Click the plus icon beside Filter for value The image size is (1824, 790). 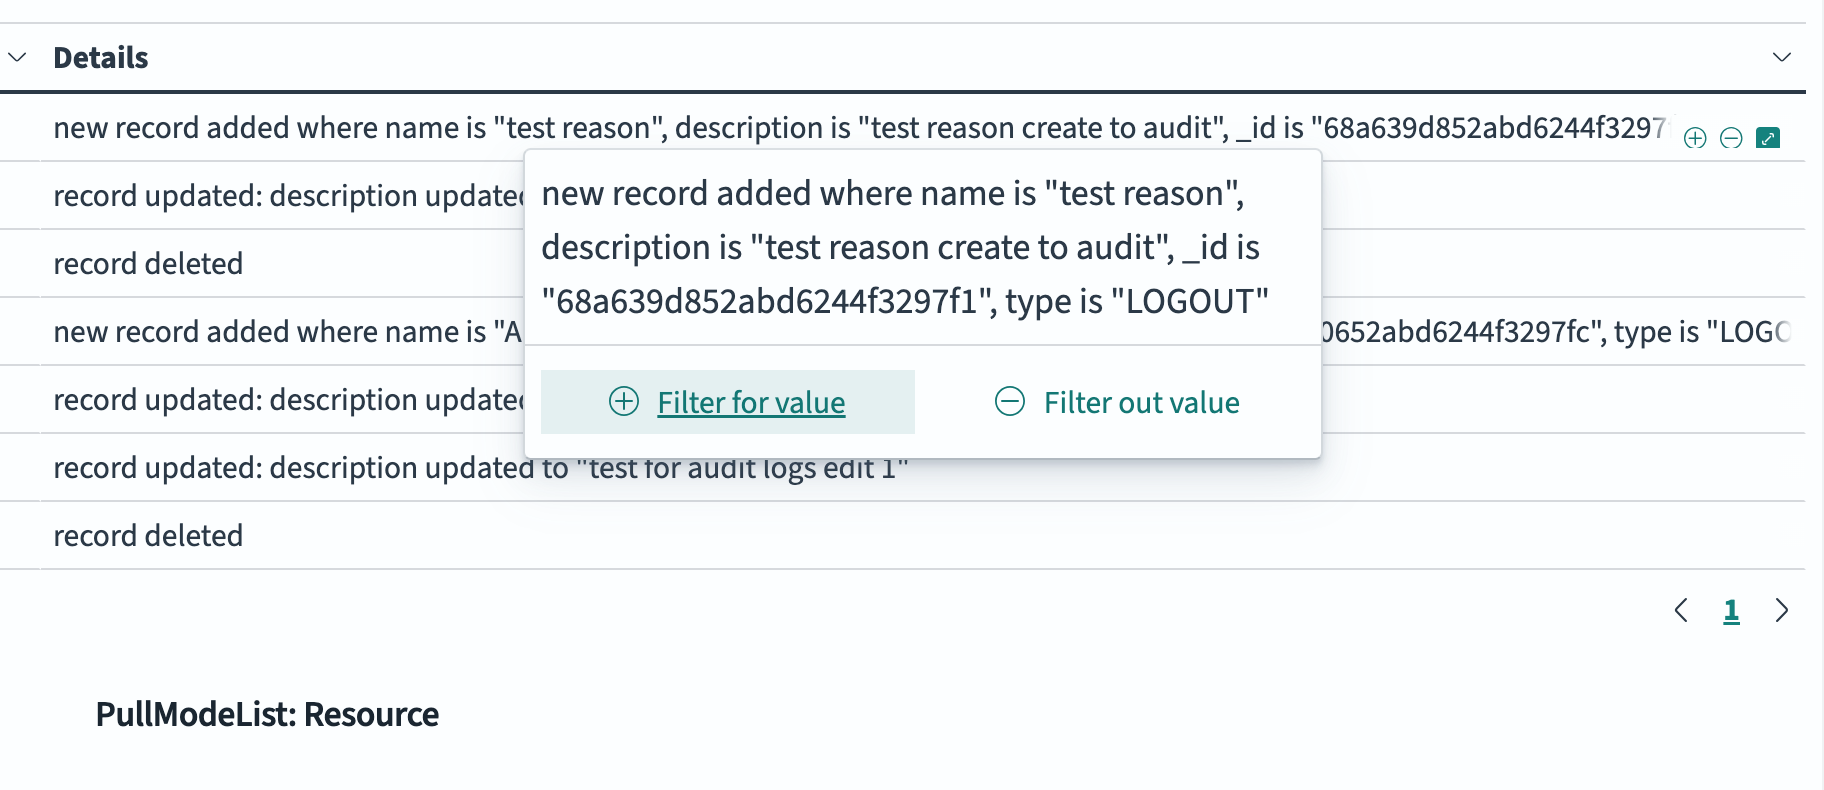(x=624, y=402)
